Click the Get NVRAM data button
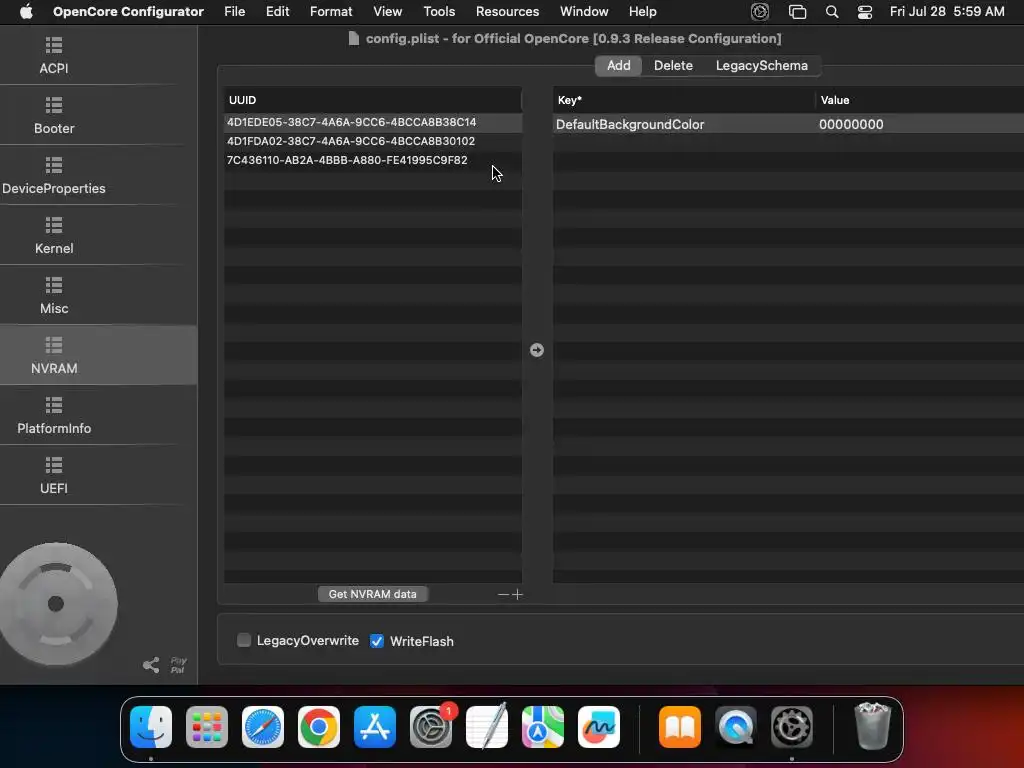The image size is (1024, 768). click(372, 594)
